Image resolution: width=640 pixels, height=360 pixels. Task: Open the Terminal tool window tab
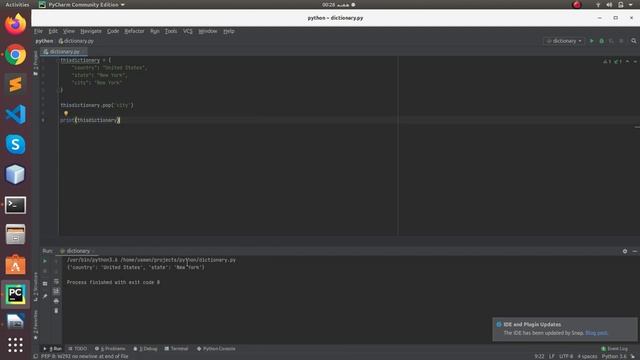tap(176, 349)
